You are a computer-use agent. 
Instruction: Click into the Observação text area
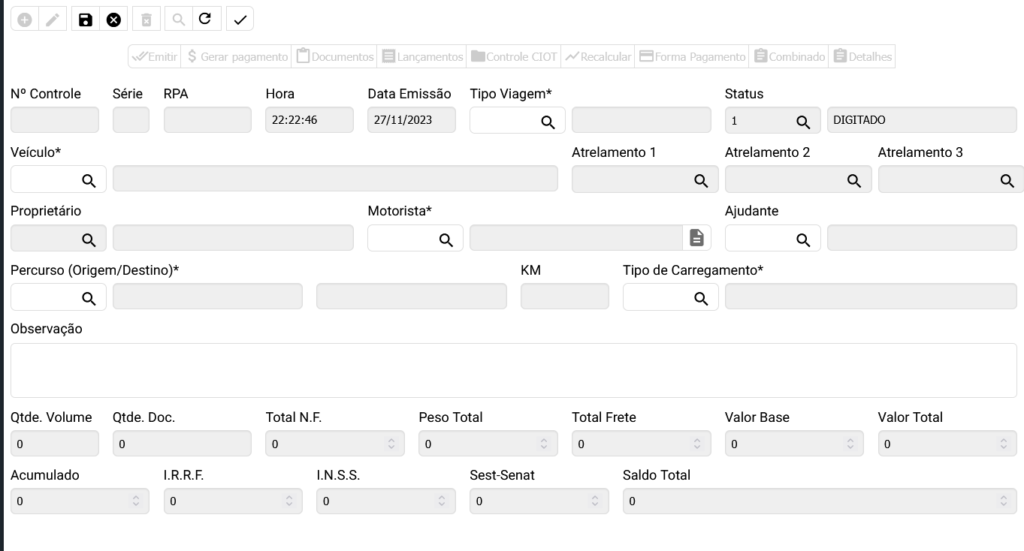512,370
